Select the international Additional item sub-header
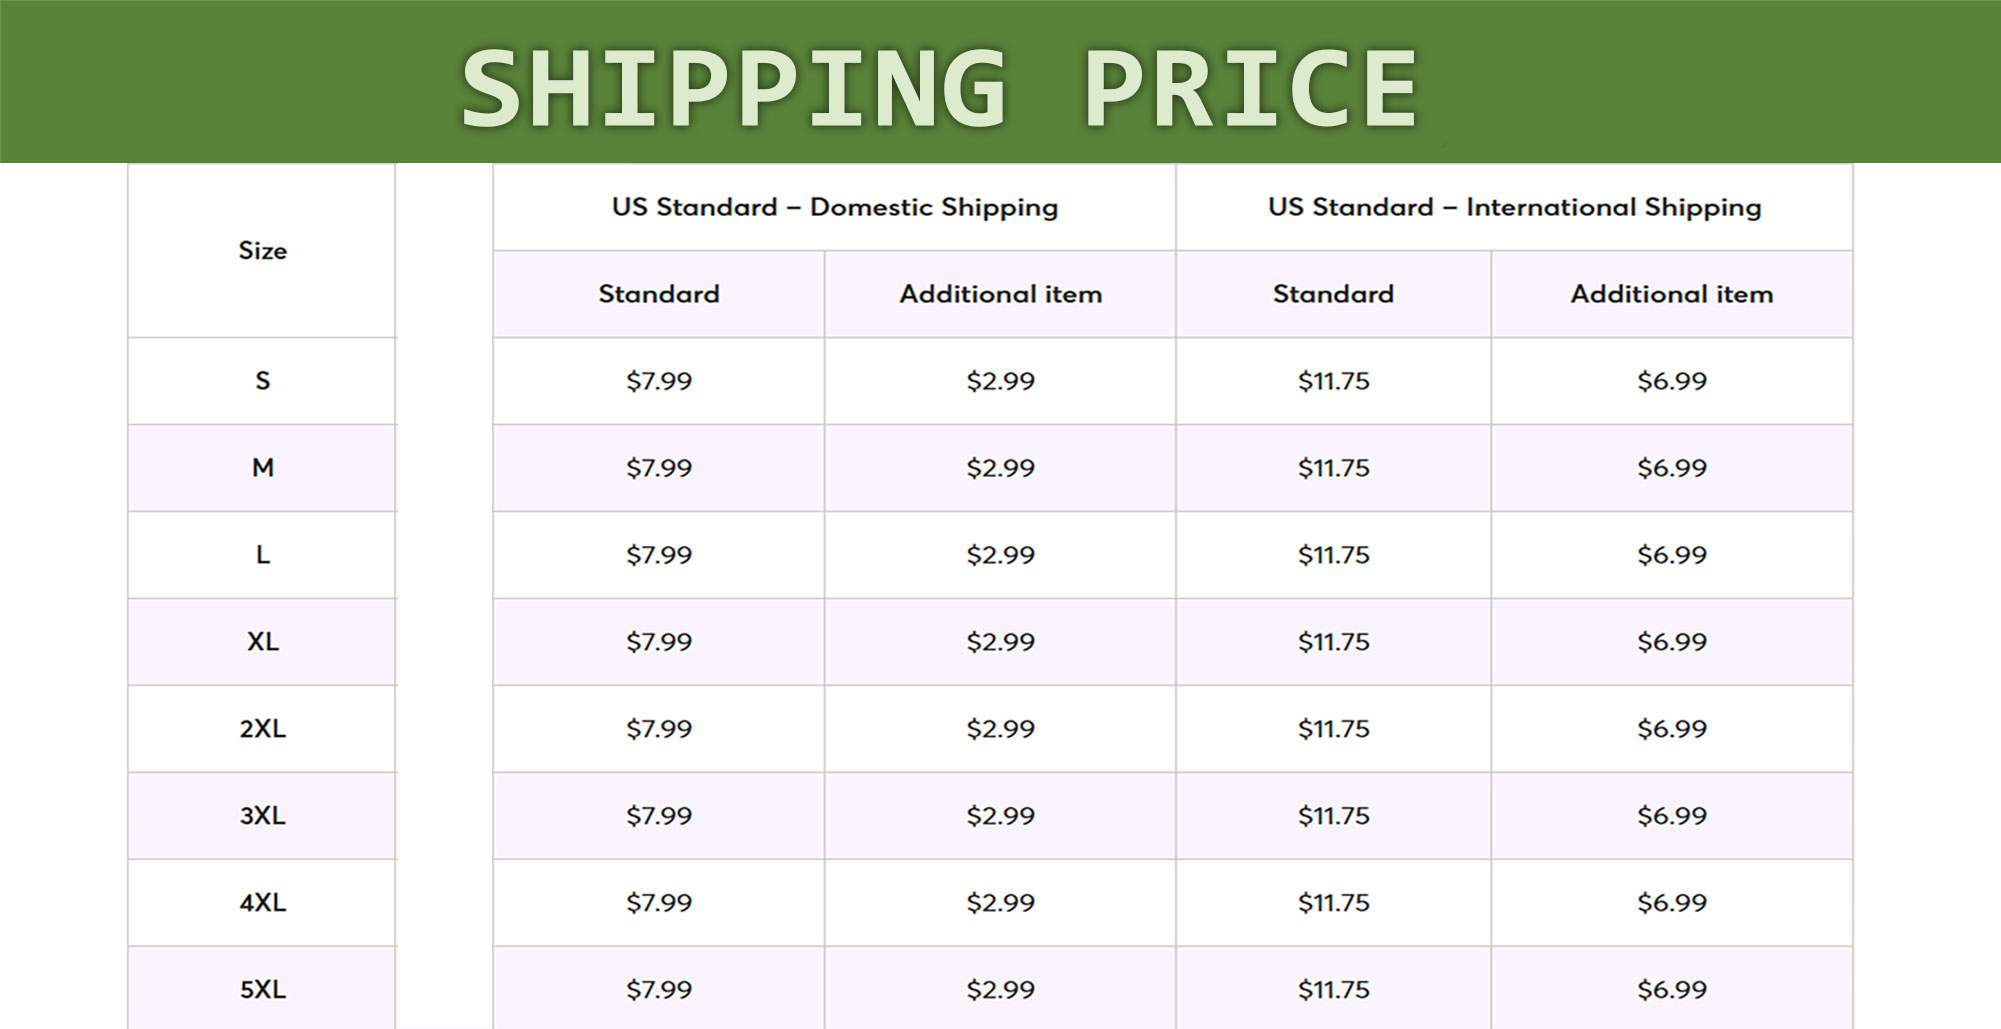 (x=1672, y=294)
